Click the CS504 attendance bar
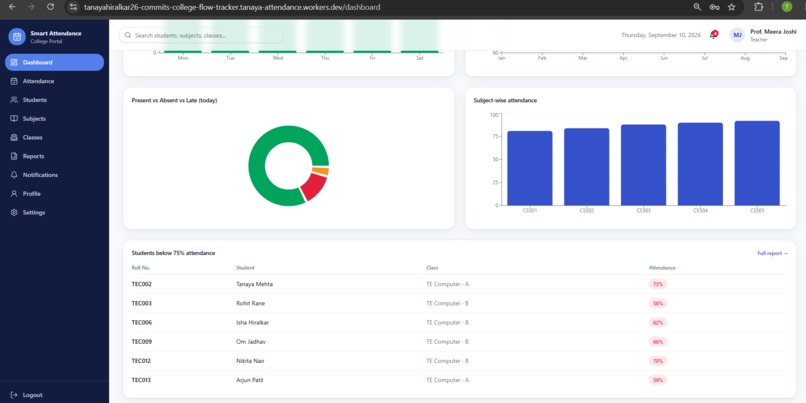Image resolution: width=806 pixels, height=403 pixels. (x=700, y=164)
